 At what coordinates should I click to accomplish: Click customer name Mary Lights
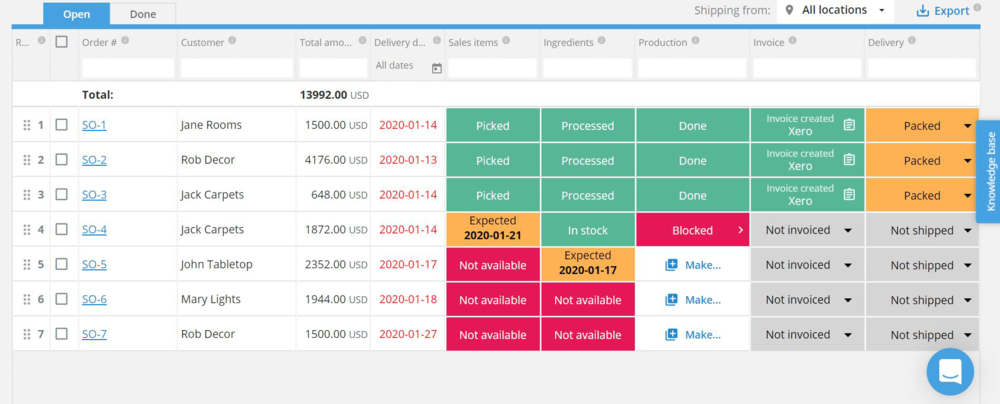pos(211,299)
